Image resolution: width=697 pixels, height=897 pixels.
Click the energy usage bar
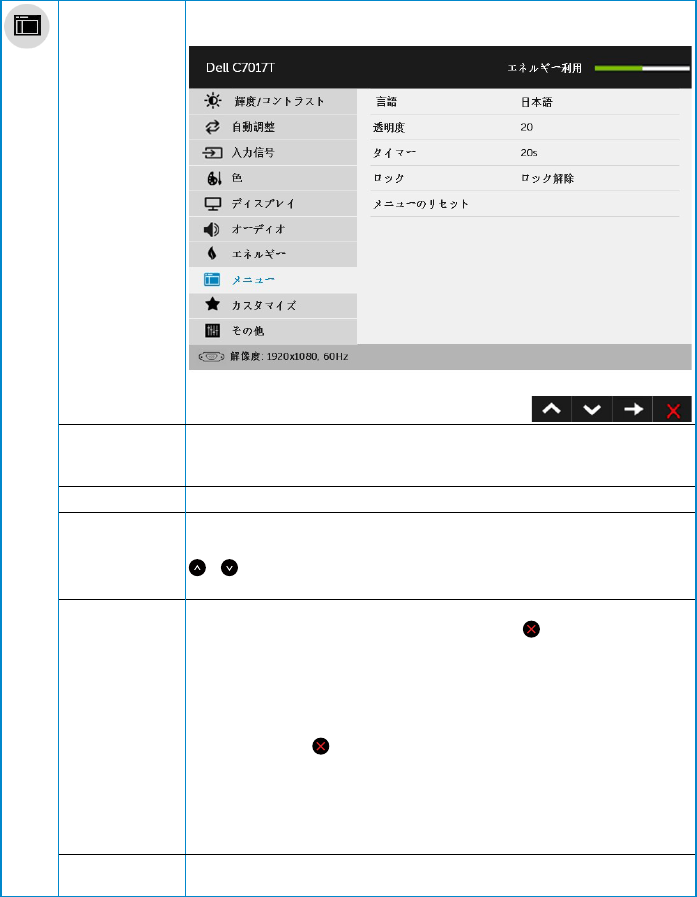pos(642,68)
